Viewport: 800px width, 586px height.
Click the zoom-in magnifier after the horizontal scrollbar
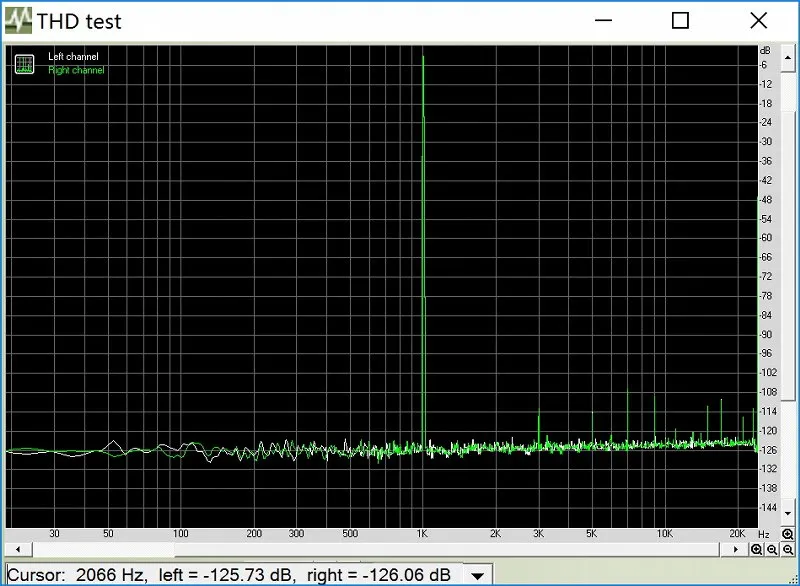pos(756,549)
